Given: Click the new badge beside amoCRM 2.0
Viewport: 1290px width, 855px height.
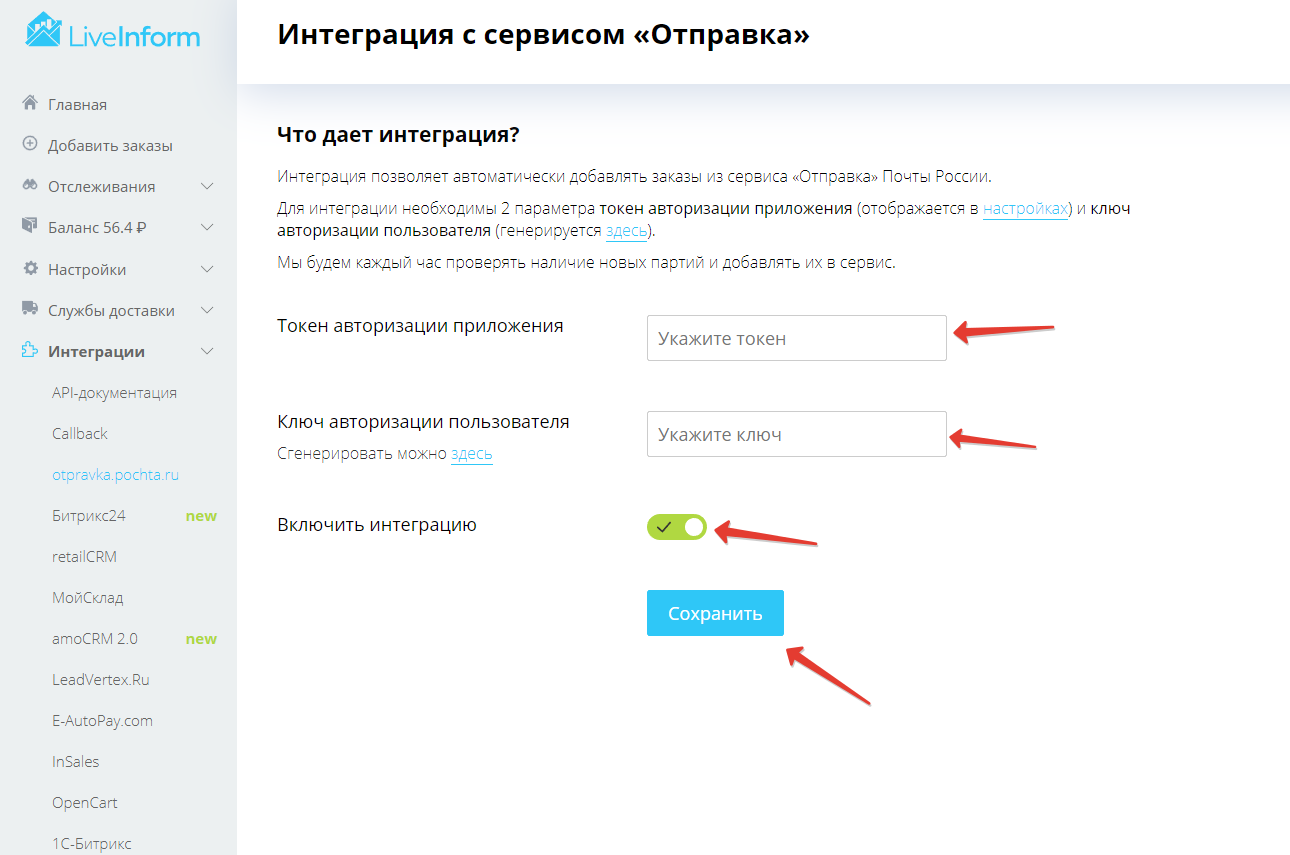Looking at the screenshot, I should [x=201, y=638].
